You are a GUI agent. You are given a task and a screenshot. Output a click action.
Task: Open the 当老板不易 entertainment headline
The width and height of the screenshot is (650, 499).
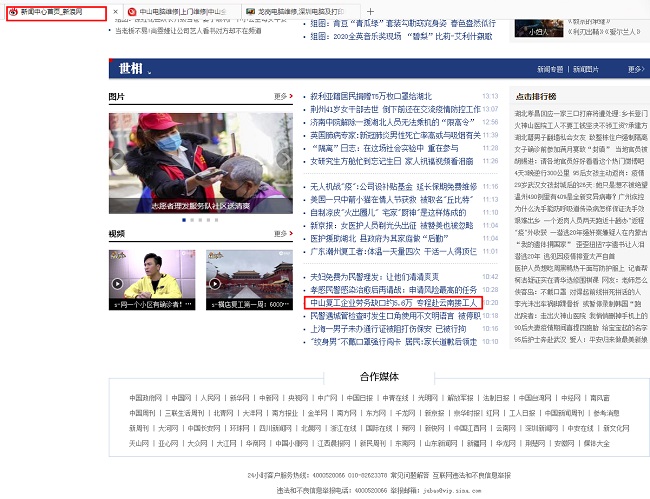188,31
